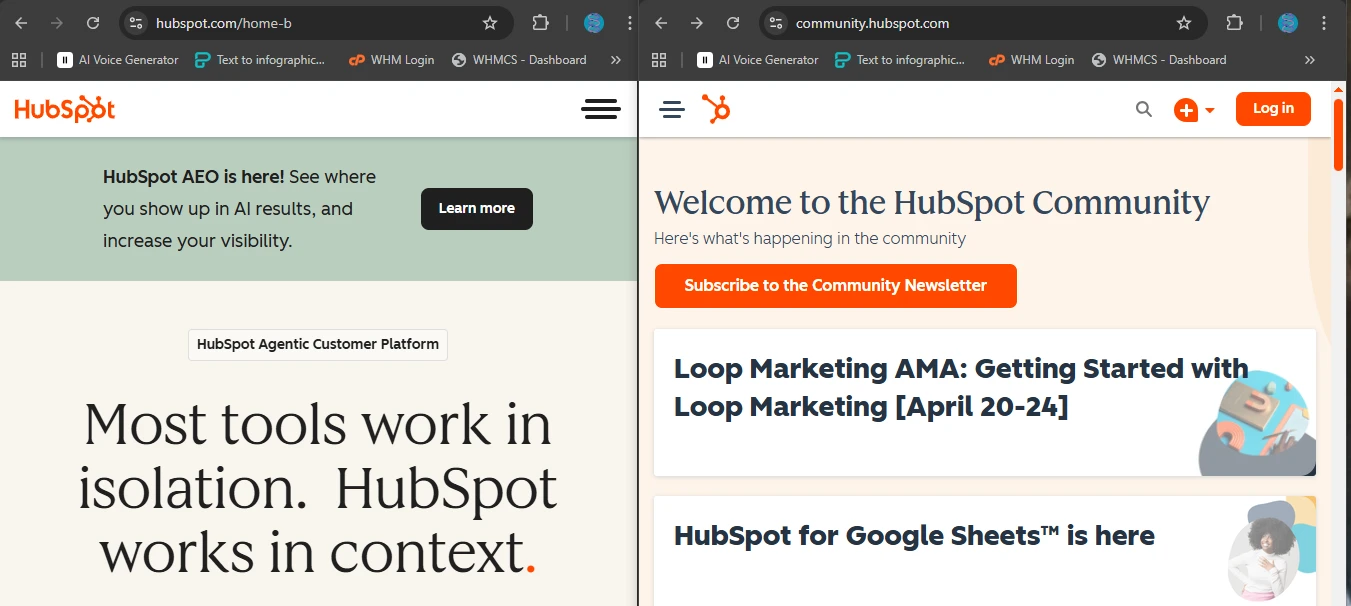Reload the hubspot.com/home-b page

pyautogui.click(x=93, y=23)
